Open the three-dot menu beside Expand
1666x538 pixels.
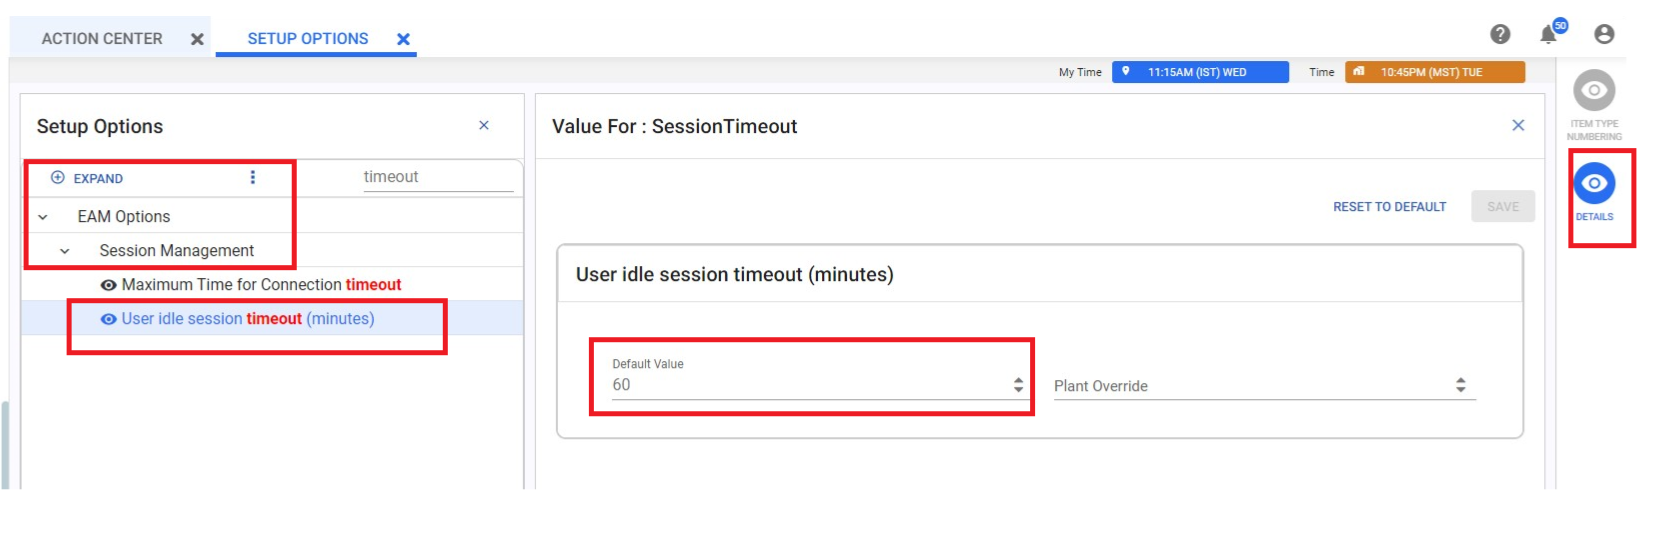pos(252,177)
